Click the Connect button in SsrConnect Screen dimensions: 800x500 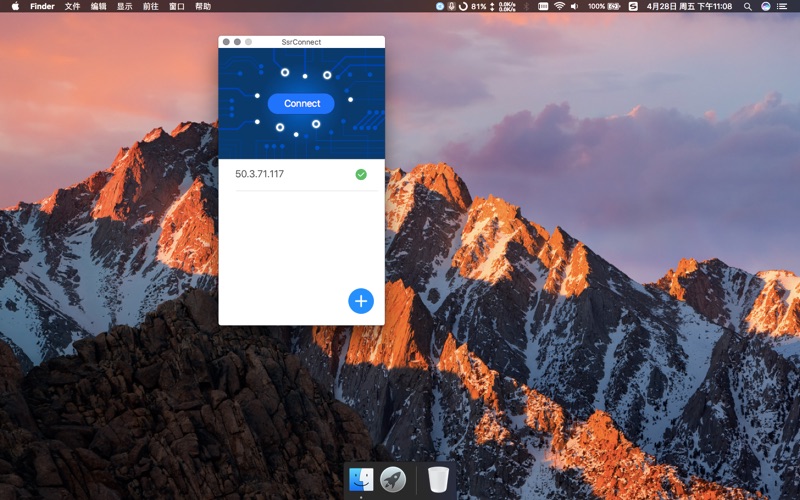pyautogui.click(x=301, y=104)
